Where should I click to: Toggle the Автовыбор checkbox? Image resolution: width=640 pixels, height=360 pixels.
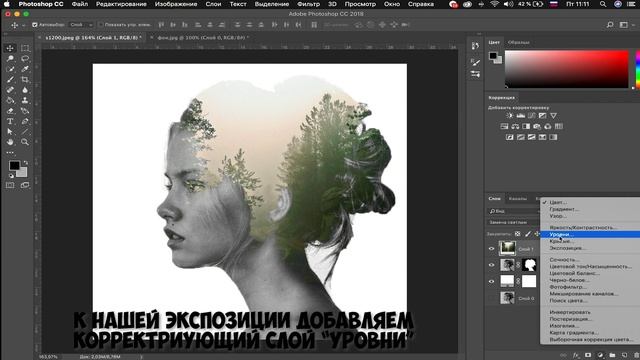[35, 25]
